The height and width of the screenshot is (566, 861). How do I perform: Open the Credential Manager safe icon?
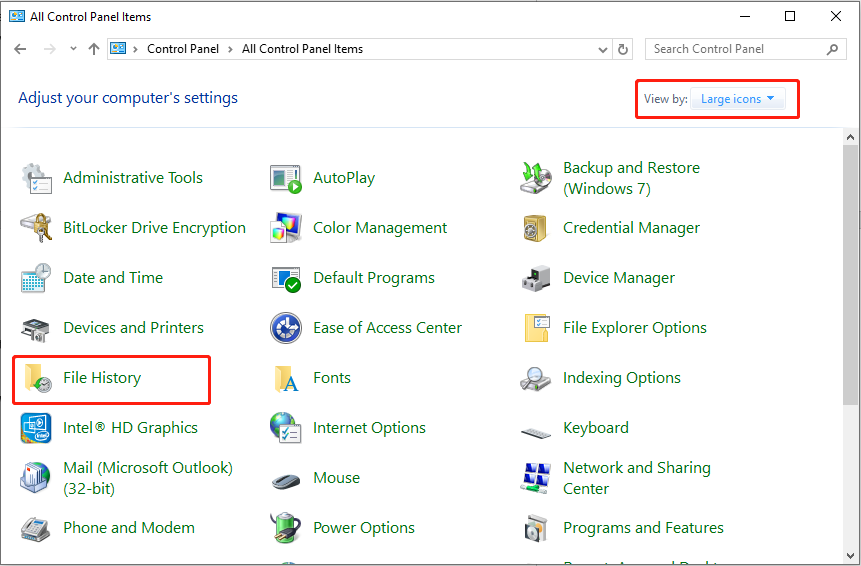pos(535,228)
